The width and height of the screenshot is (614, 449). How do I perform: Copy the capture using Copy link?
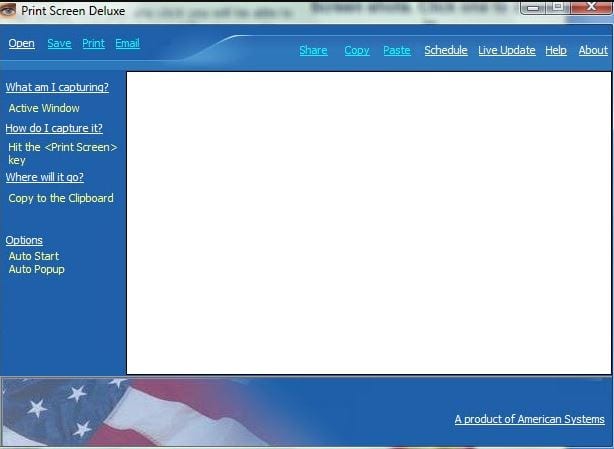click(x=356, y=51)
